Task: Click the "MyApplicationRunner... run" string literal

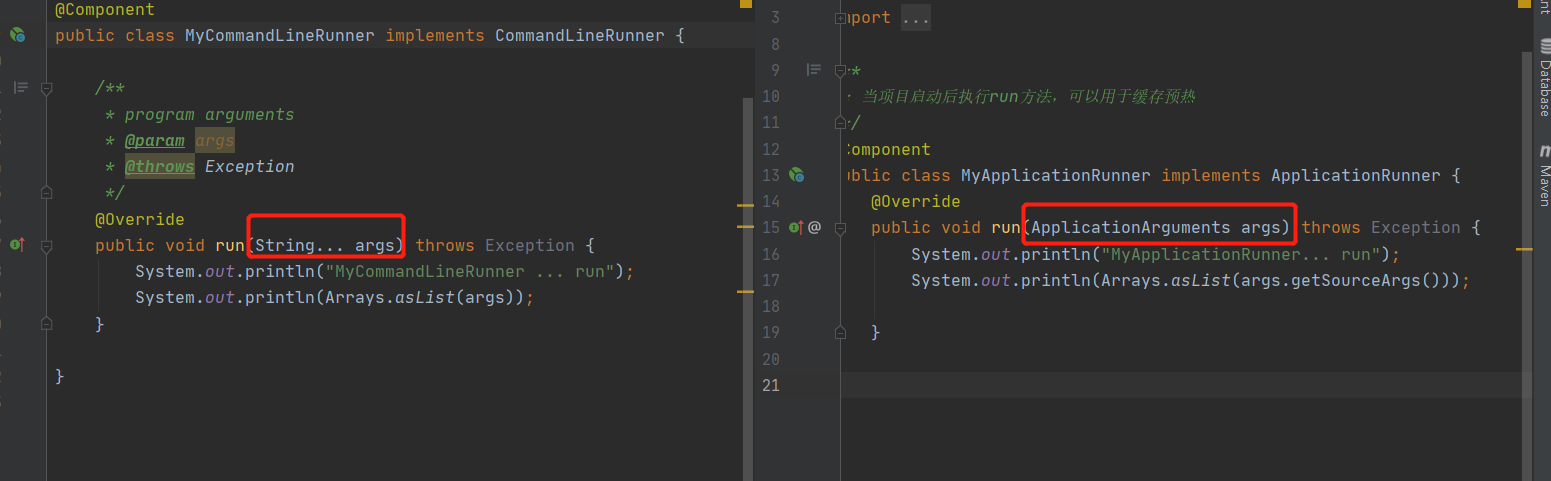Action: pos(1241,254)
